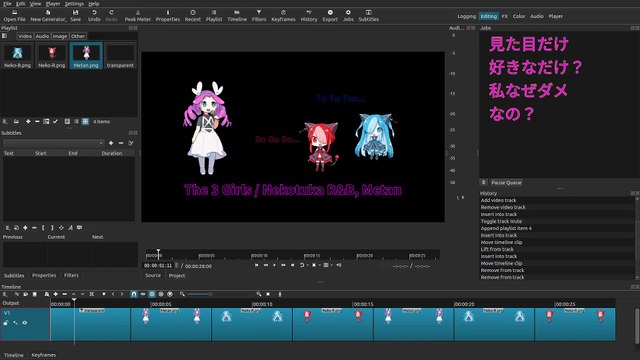
Task: Toggle ripple all tracks in timeline toolbar
Action: [160, 294]
